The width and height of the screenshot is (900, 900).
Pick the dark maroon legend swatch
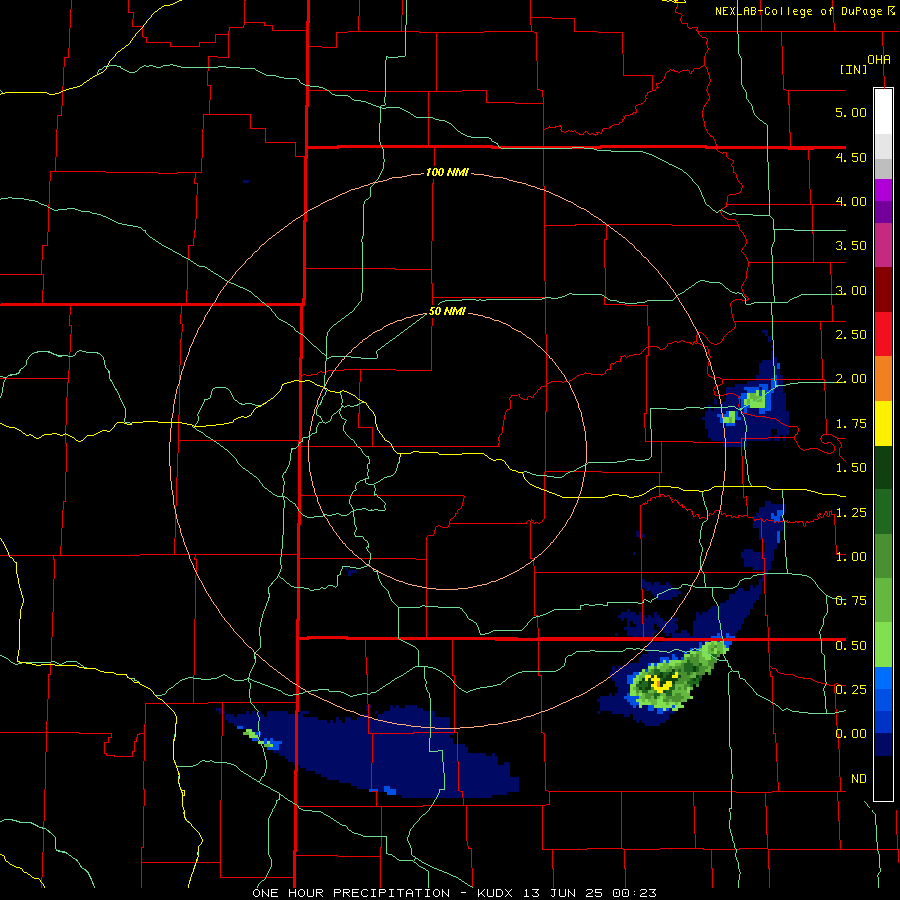(883, 290)
